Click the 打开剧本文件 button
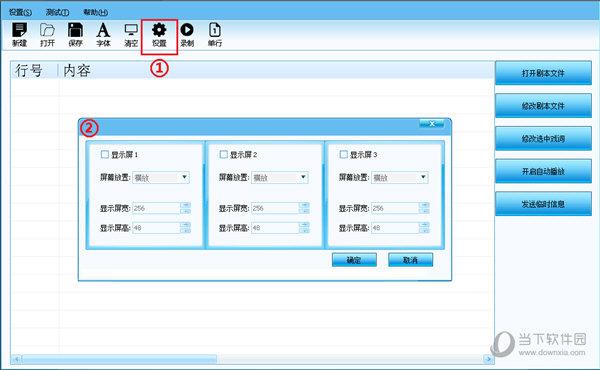 543,73
